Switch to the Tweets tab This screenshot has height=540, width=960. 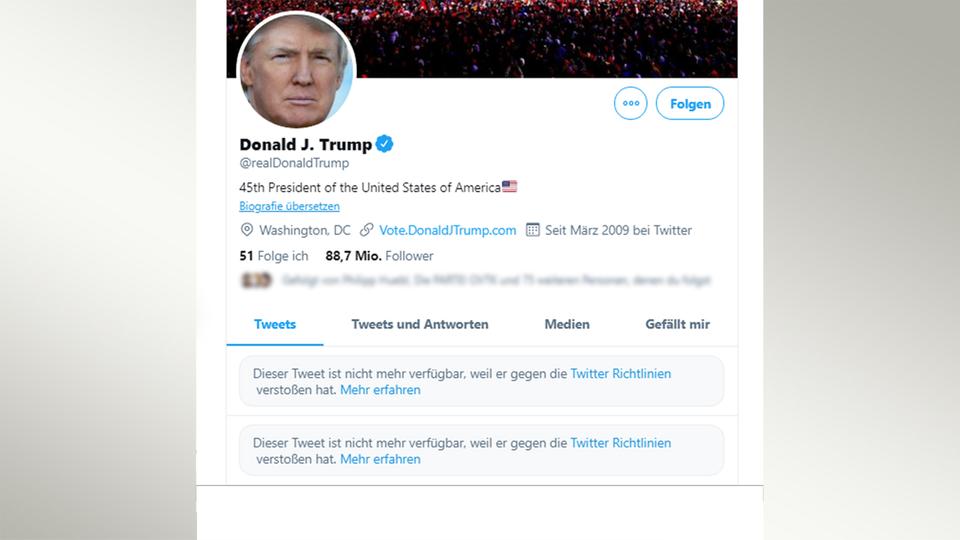tap(275, 324)
